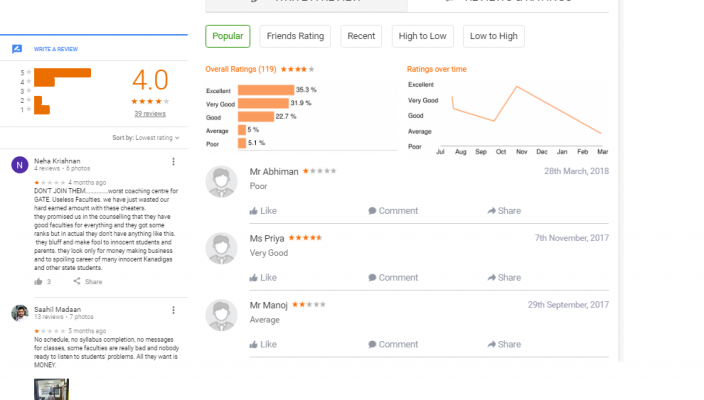
Task: Click Saahil Madaan's profile photo
Action: coord(20,313)
